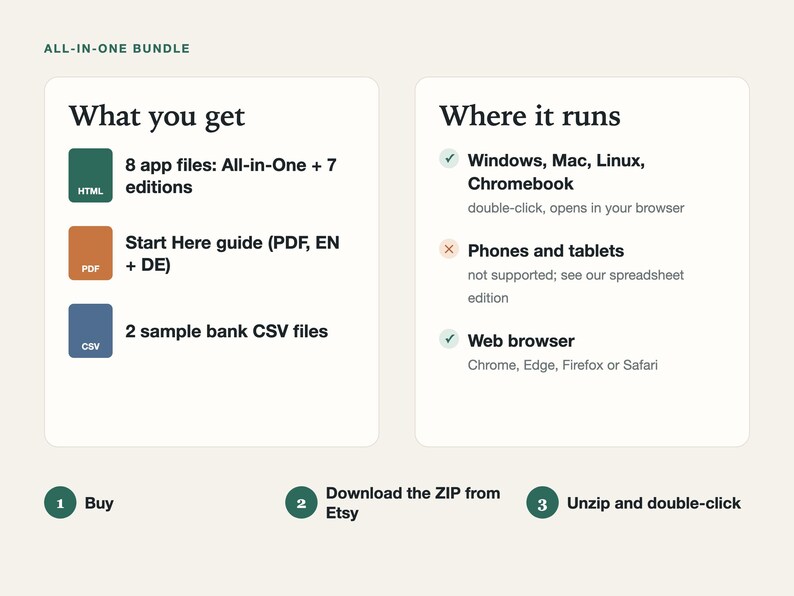The image size is (794, 596).
Task: Click 'Download the ZIP from Etsy' step text
Action: pyautogui.click(x=413, y=503)
